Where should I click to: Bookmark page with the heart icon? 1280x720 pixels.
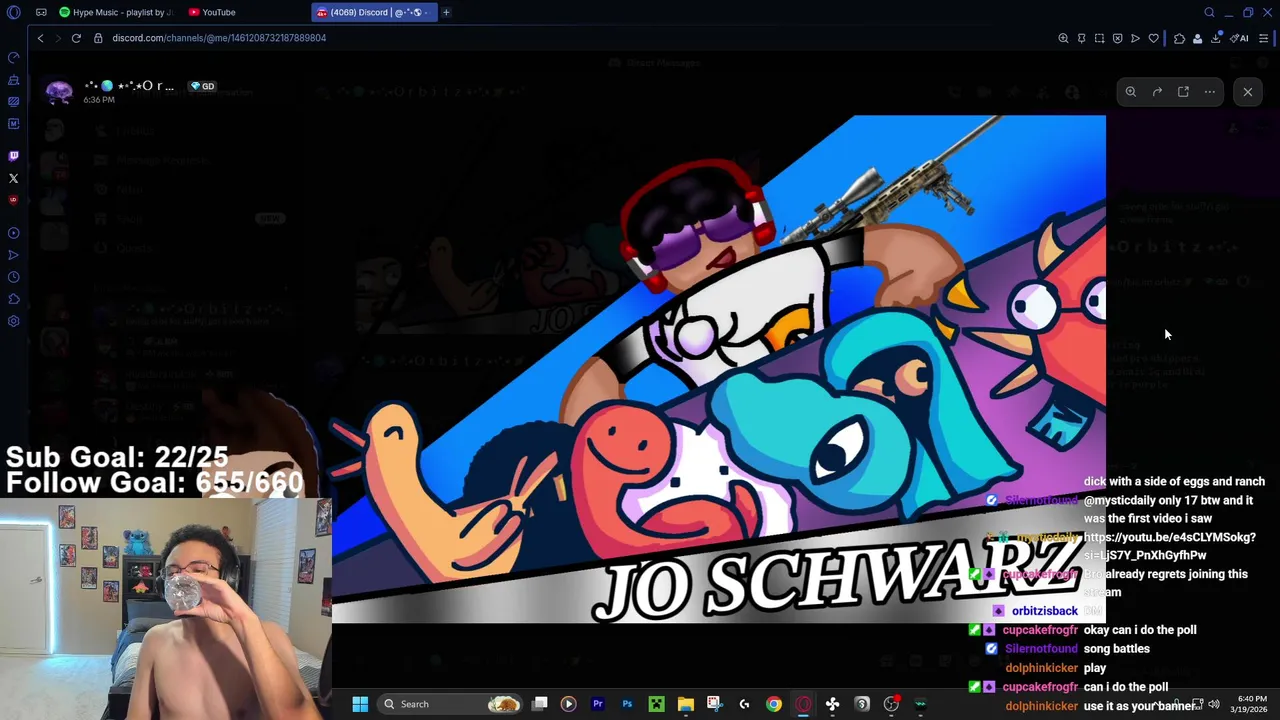tap(1153, 38)
